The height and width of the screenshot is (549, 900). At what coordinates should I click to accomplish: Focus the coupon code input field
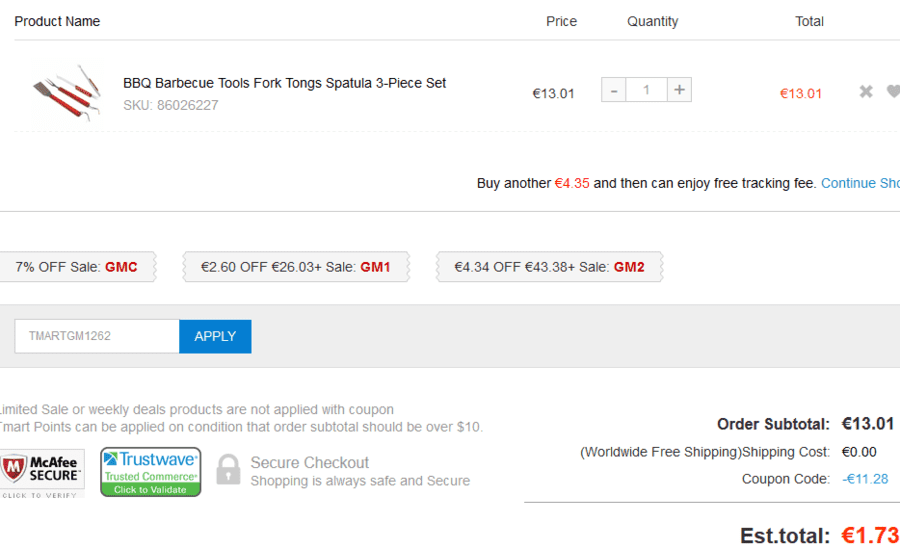tap(97, 337)
